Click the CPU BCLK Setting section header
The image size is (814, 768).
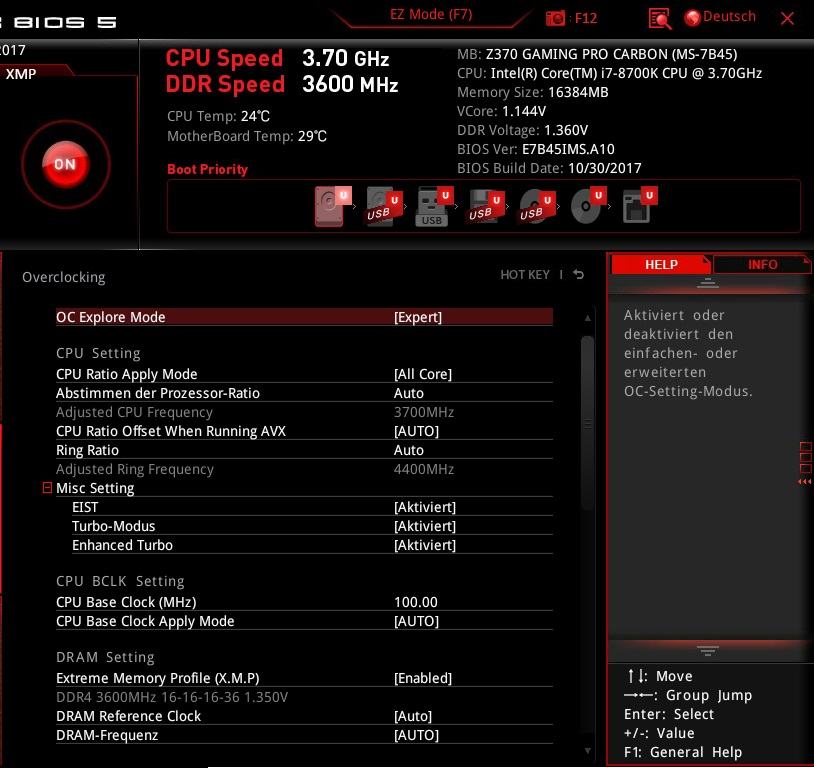click(x=120, y=581)
